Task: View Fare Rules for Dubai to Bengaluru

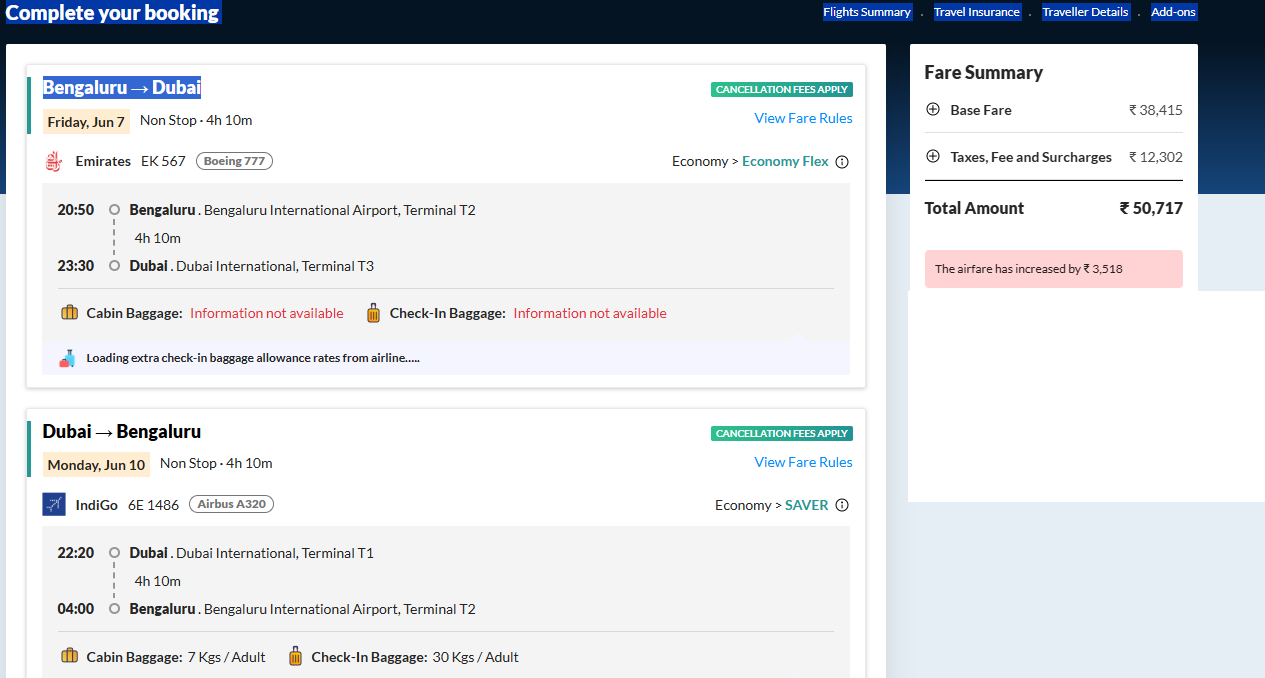Action: pos(803,462)
